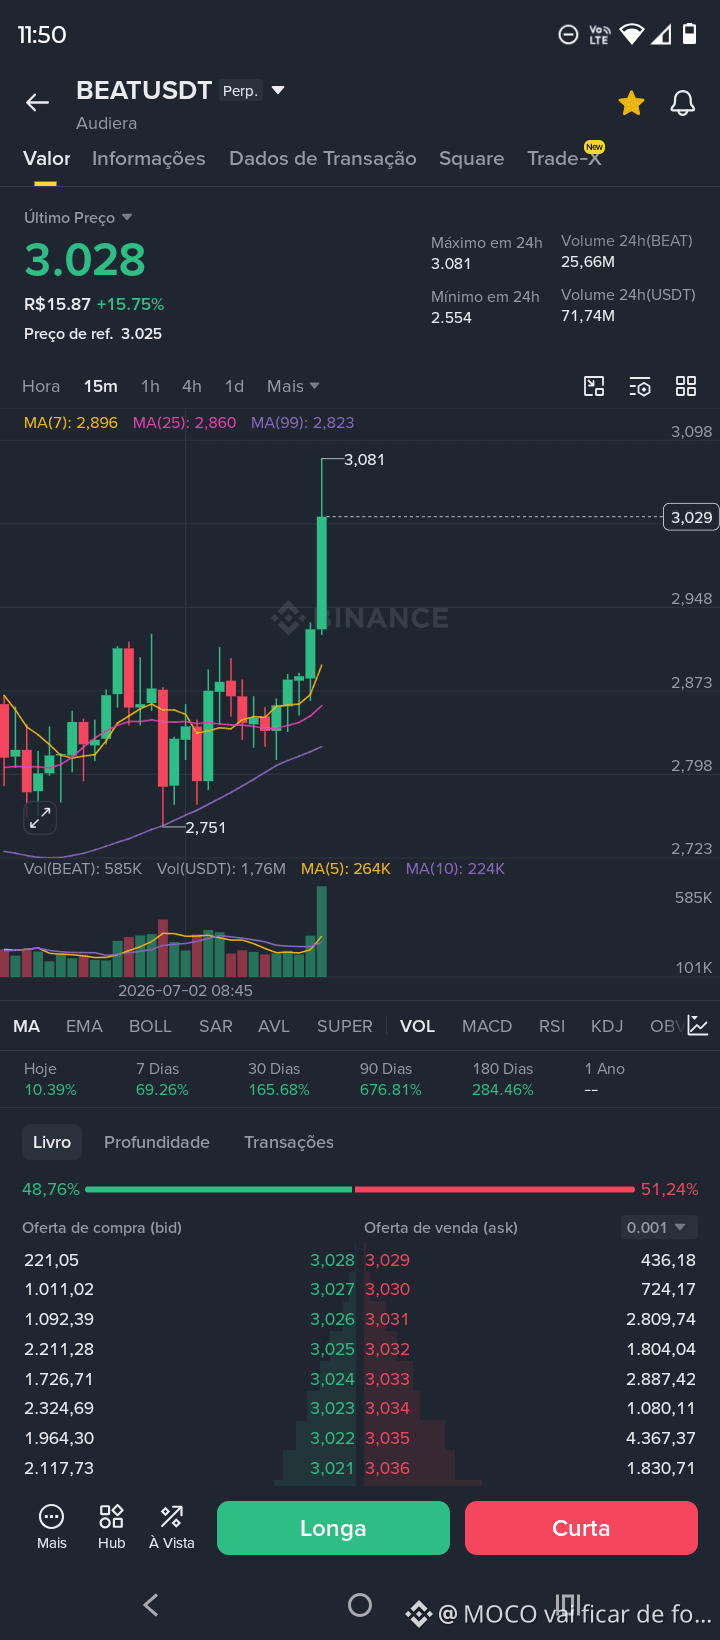Tap bid price 3,025

(332, 1349)
